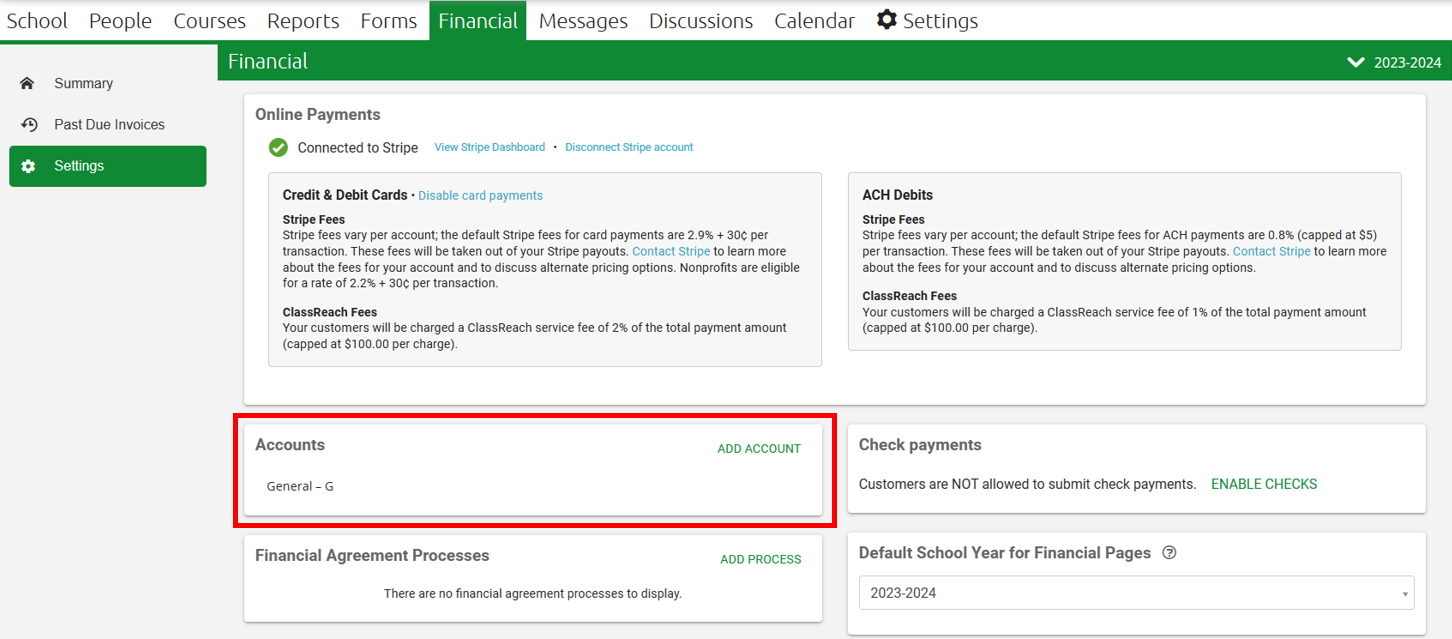Click the ACH Debits heading

898,195
